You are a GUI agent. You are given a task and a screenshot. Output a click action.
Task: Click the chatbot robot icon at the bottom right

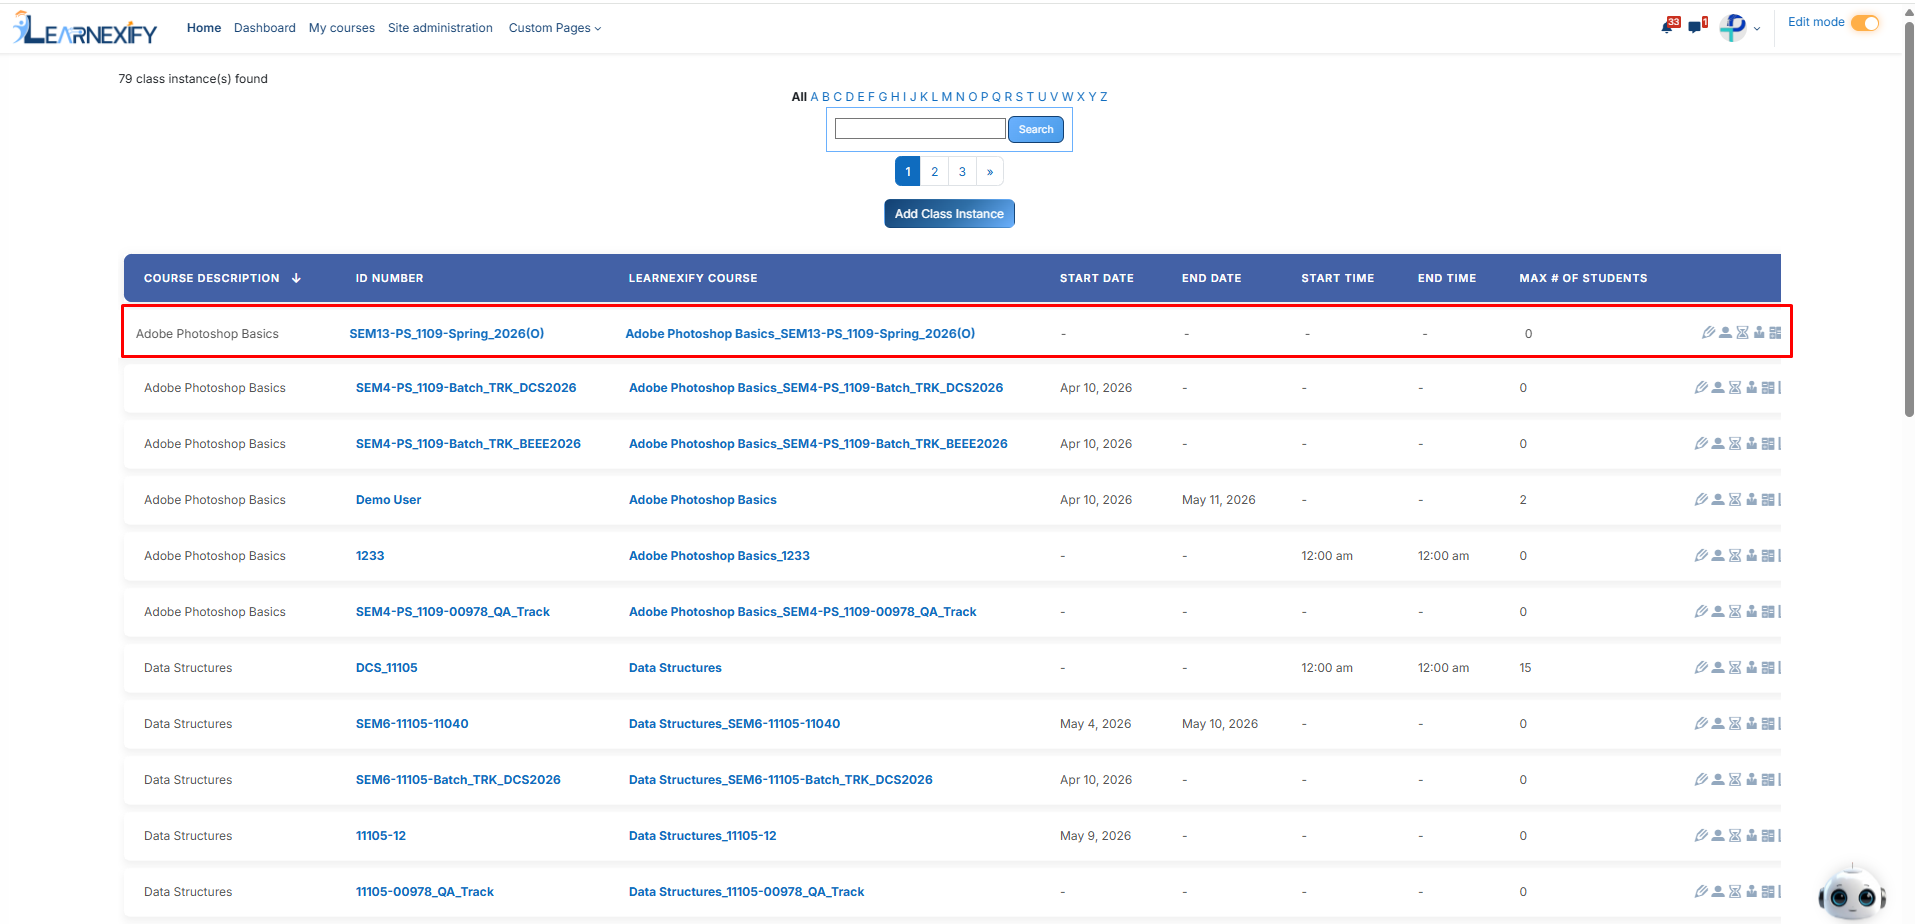pyautogui.click(x=1851, y=892)
